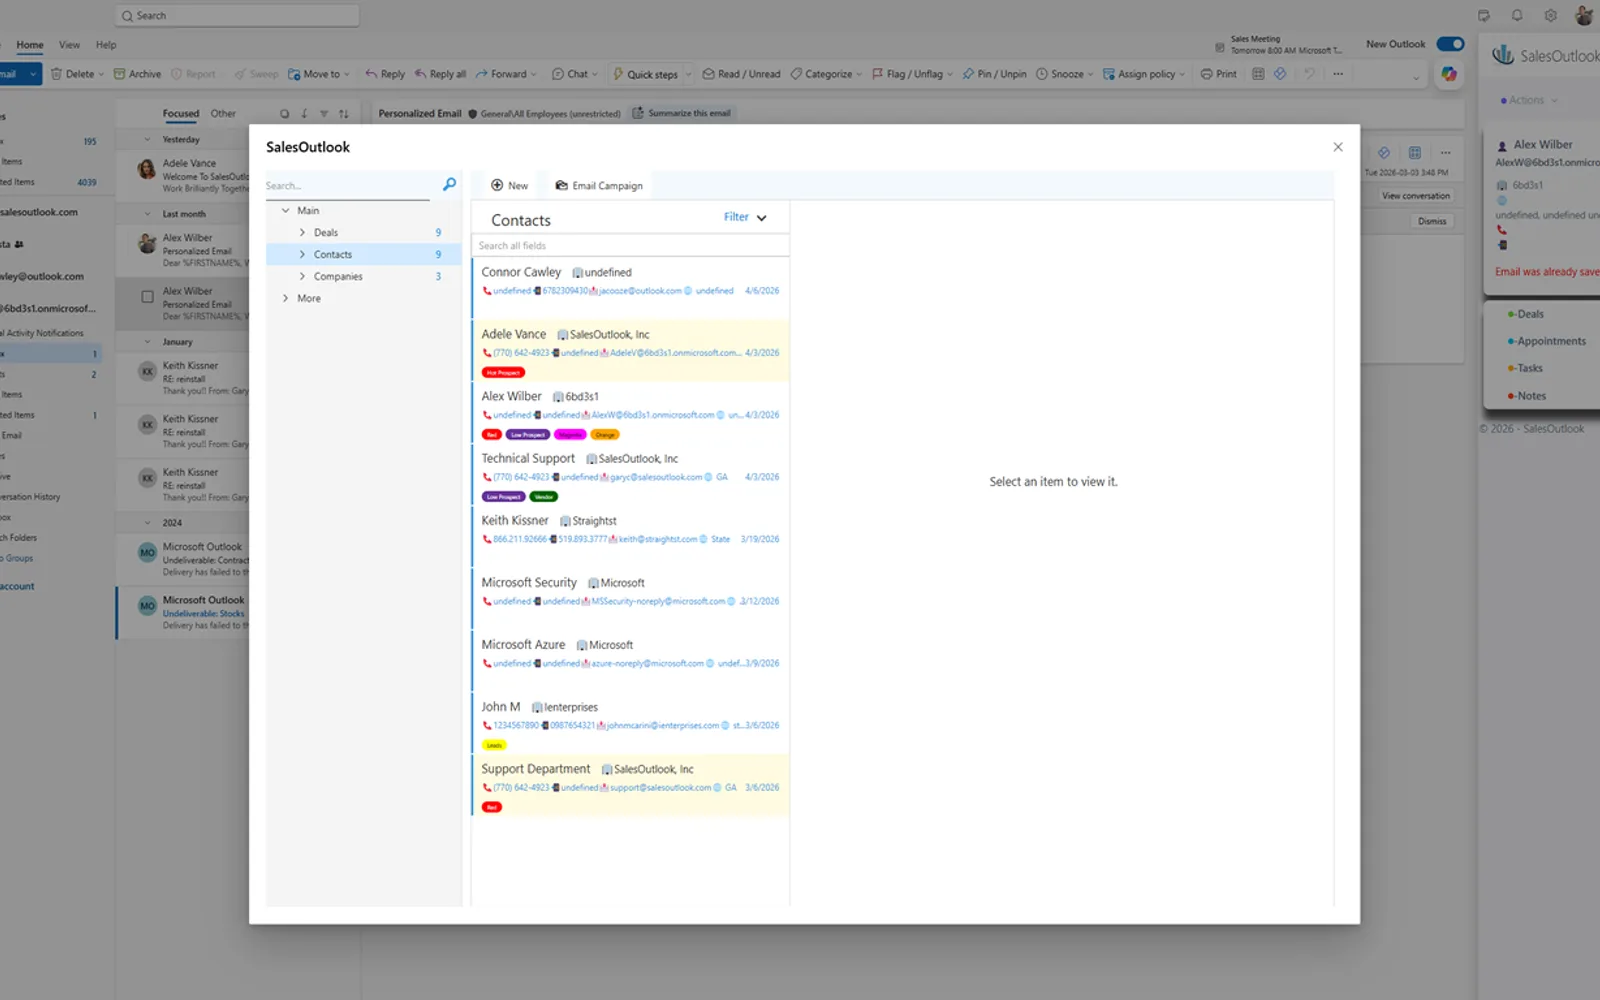The height and width of the screenshot is (1000, 1600).
Task: Click View conversation button
Action: [1415, 196]
